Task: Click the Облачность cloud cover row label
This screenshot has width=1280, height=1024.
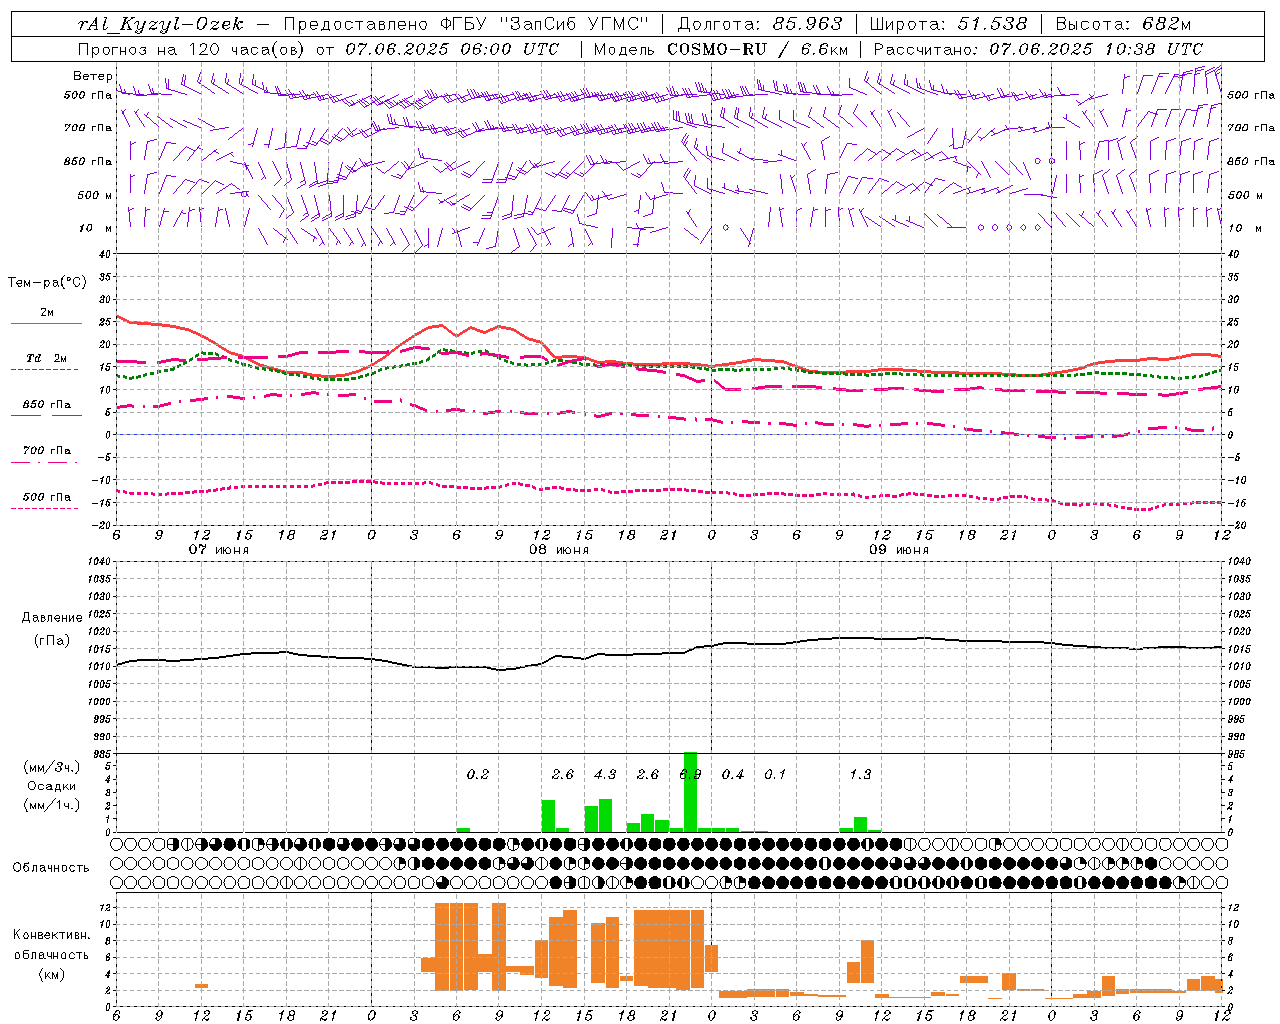Action: (x=51, y=868)
